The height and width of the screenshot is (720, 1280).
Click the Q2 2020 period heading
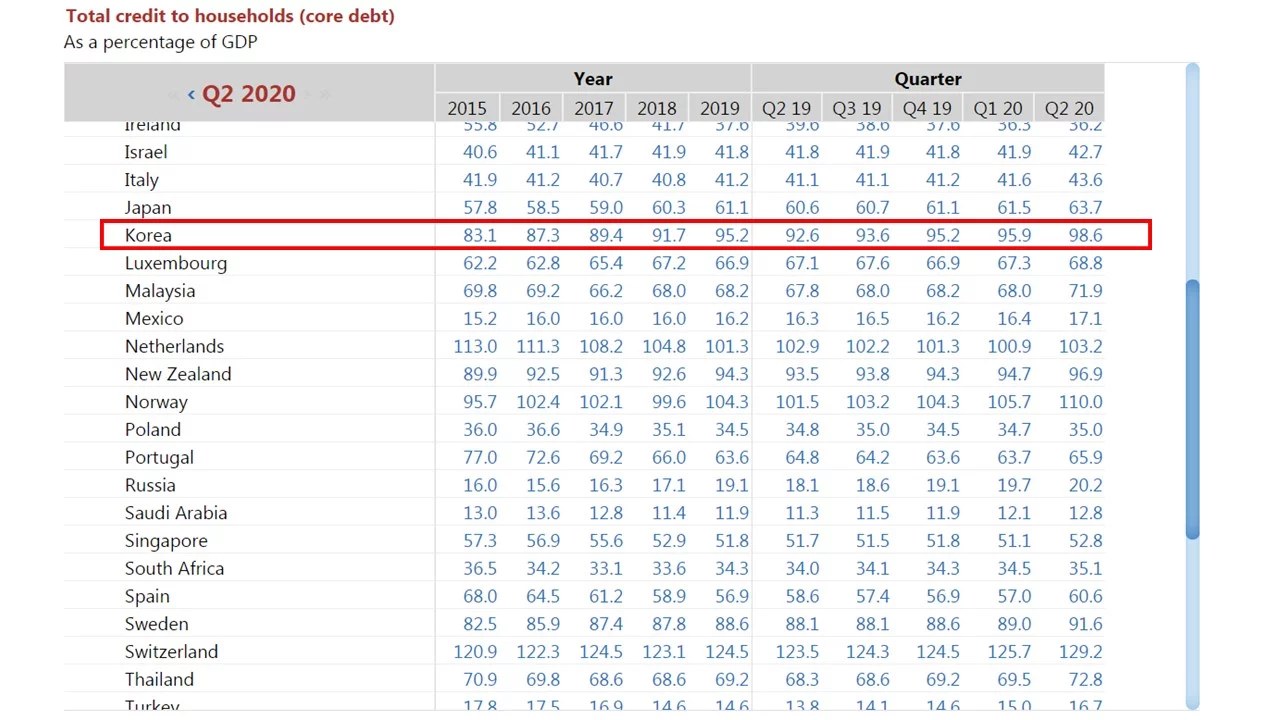(x=249, y=94)
